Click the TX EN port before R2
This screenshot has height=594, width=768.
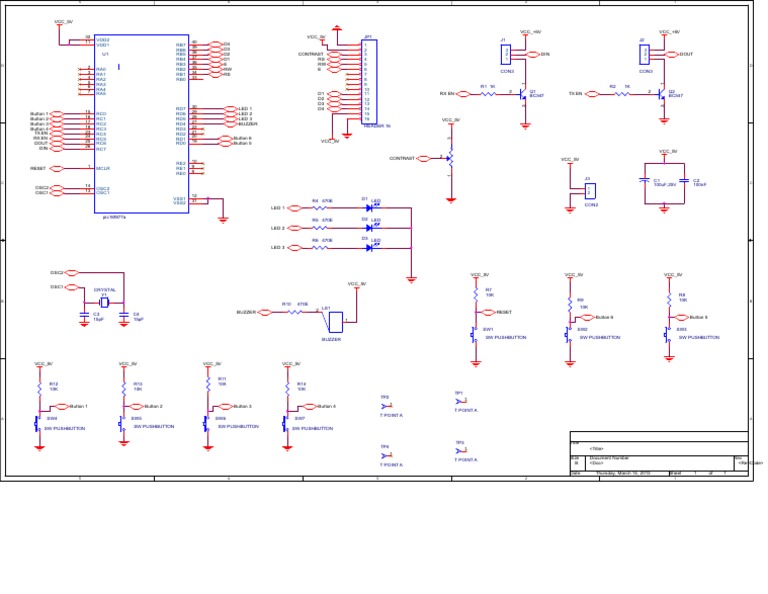(x=592, y=94)
